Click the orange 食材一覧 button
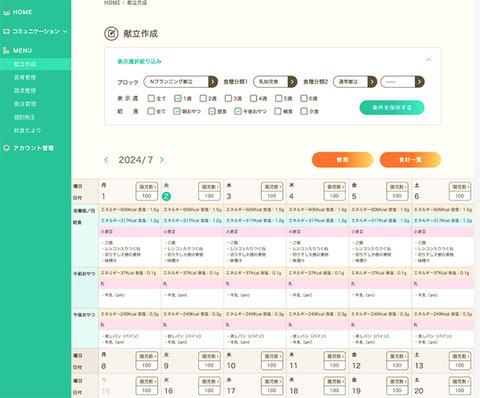Viewport: 480px width, 398px height. click(x=410, y=160)
